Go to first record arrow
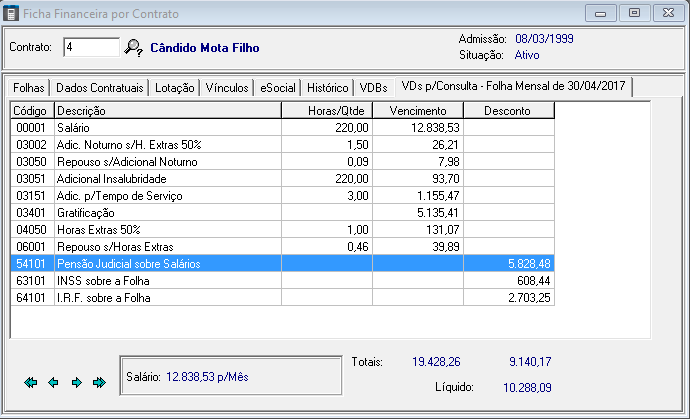Viewport: 690px width, 419px height. pos(30,382)
